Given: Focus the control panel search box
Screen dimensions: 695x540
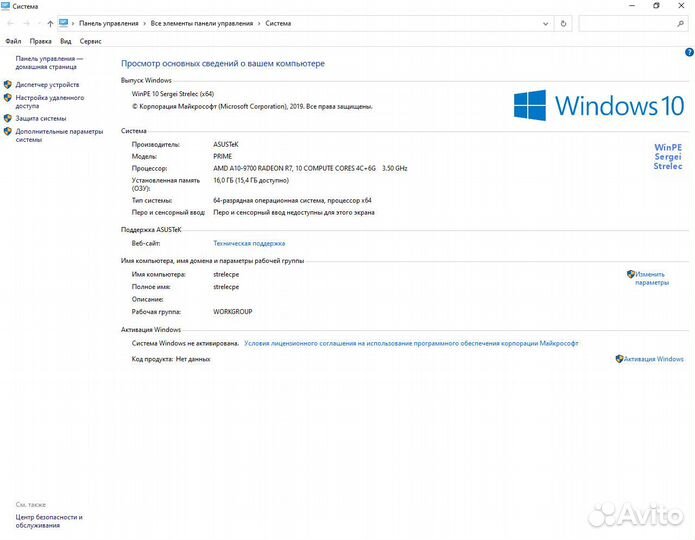Looking at the screenshot, I should pos(627,23).
